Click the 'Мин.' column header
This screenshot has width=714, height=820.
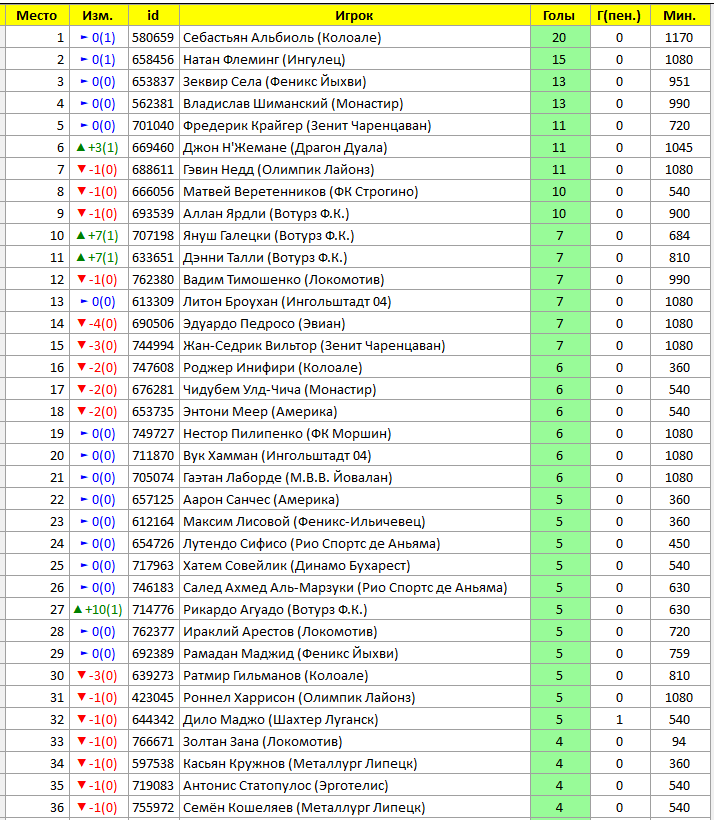(x=679, y=16)
